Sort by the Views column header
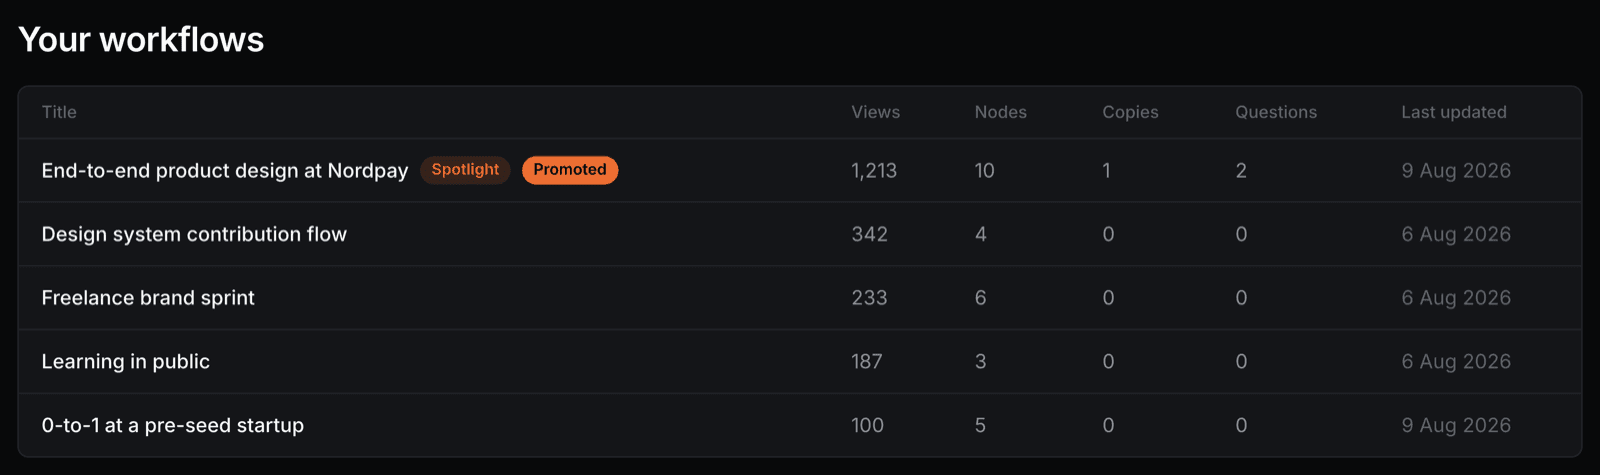 [x=876, y=112]
